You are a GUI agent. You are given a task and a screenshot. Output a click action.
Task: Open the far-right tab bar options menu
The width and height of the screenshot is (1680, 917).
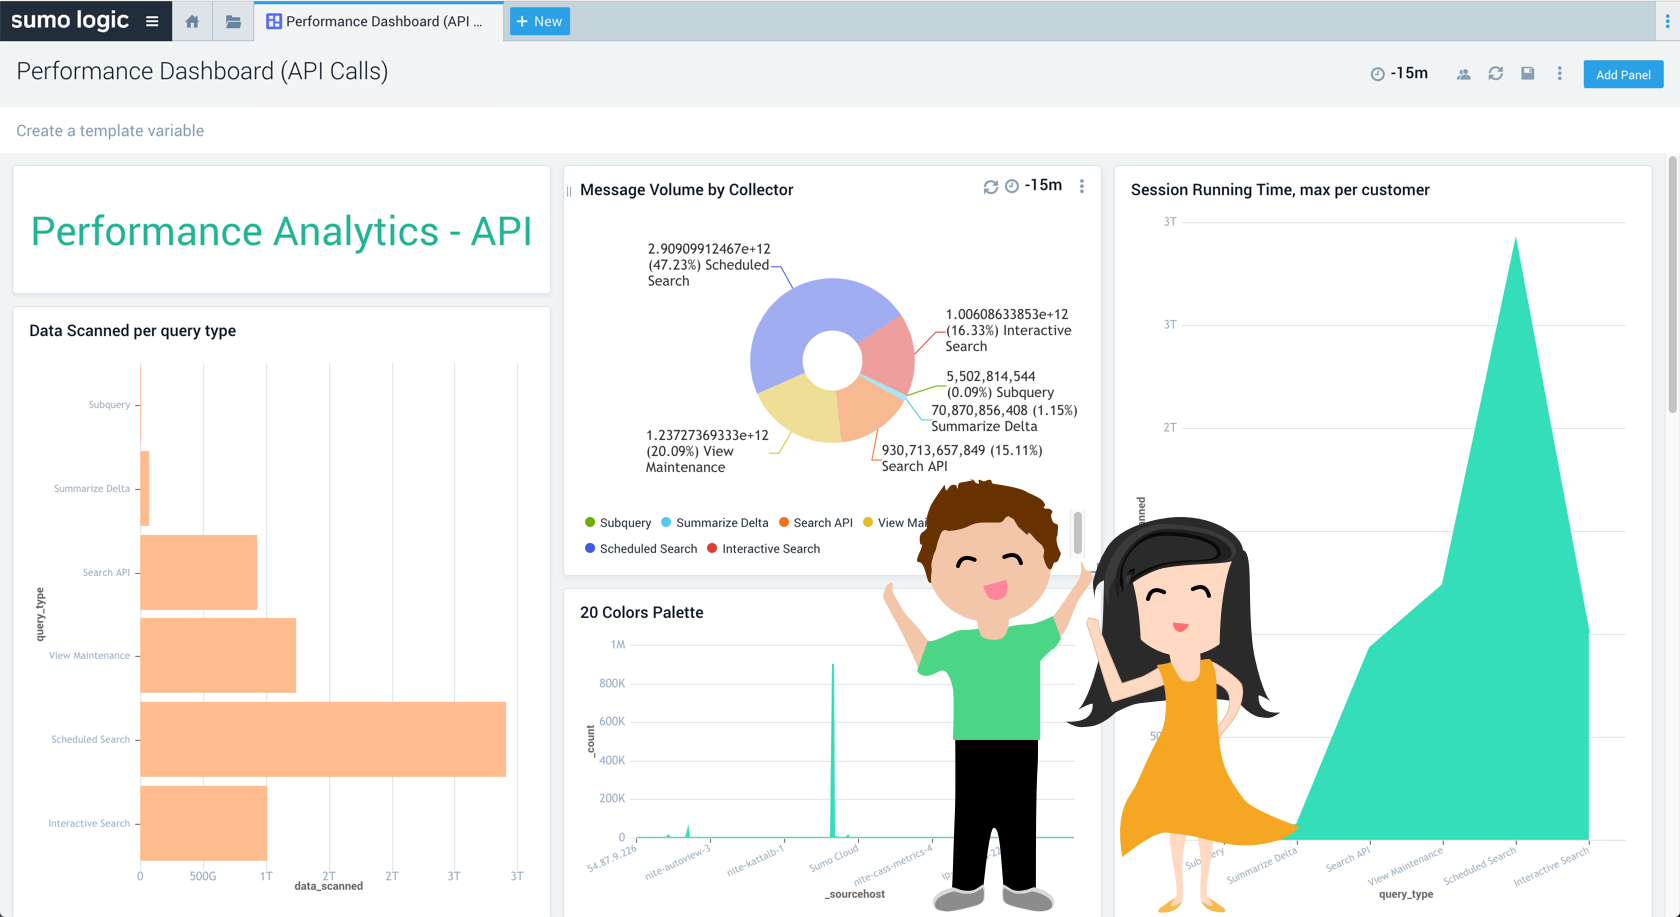1667,21
